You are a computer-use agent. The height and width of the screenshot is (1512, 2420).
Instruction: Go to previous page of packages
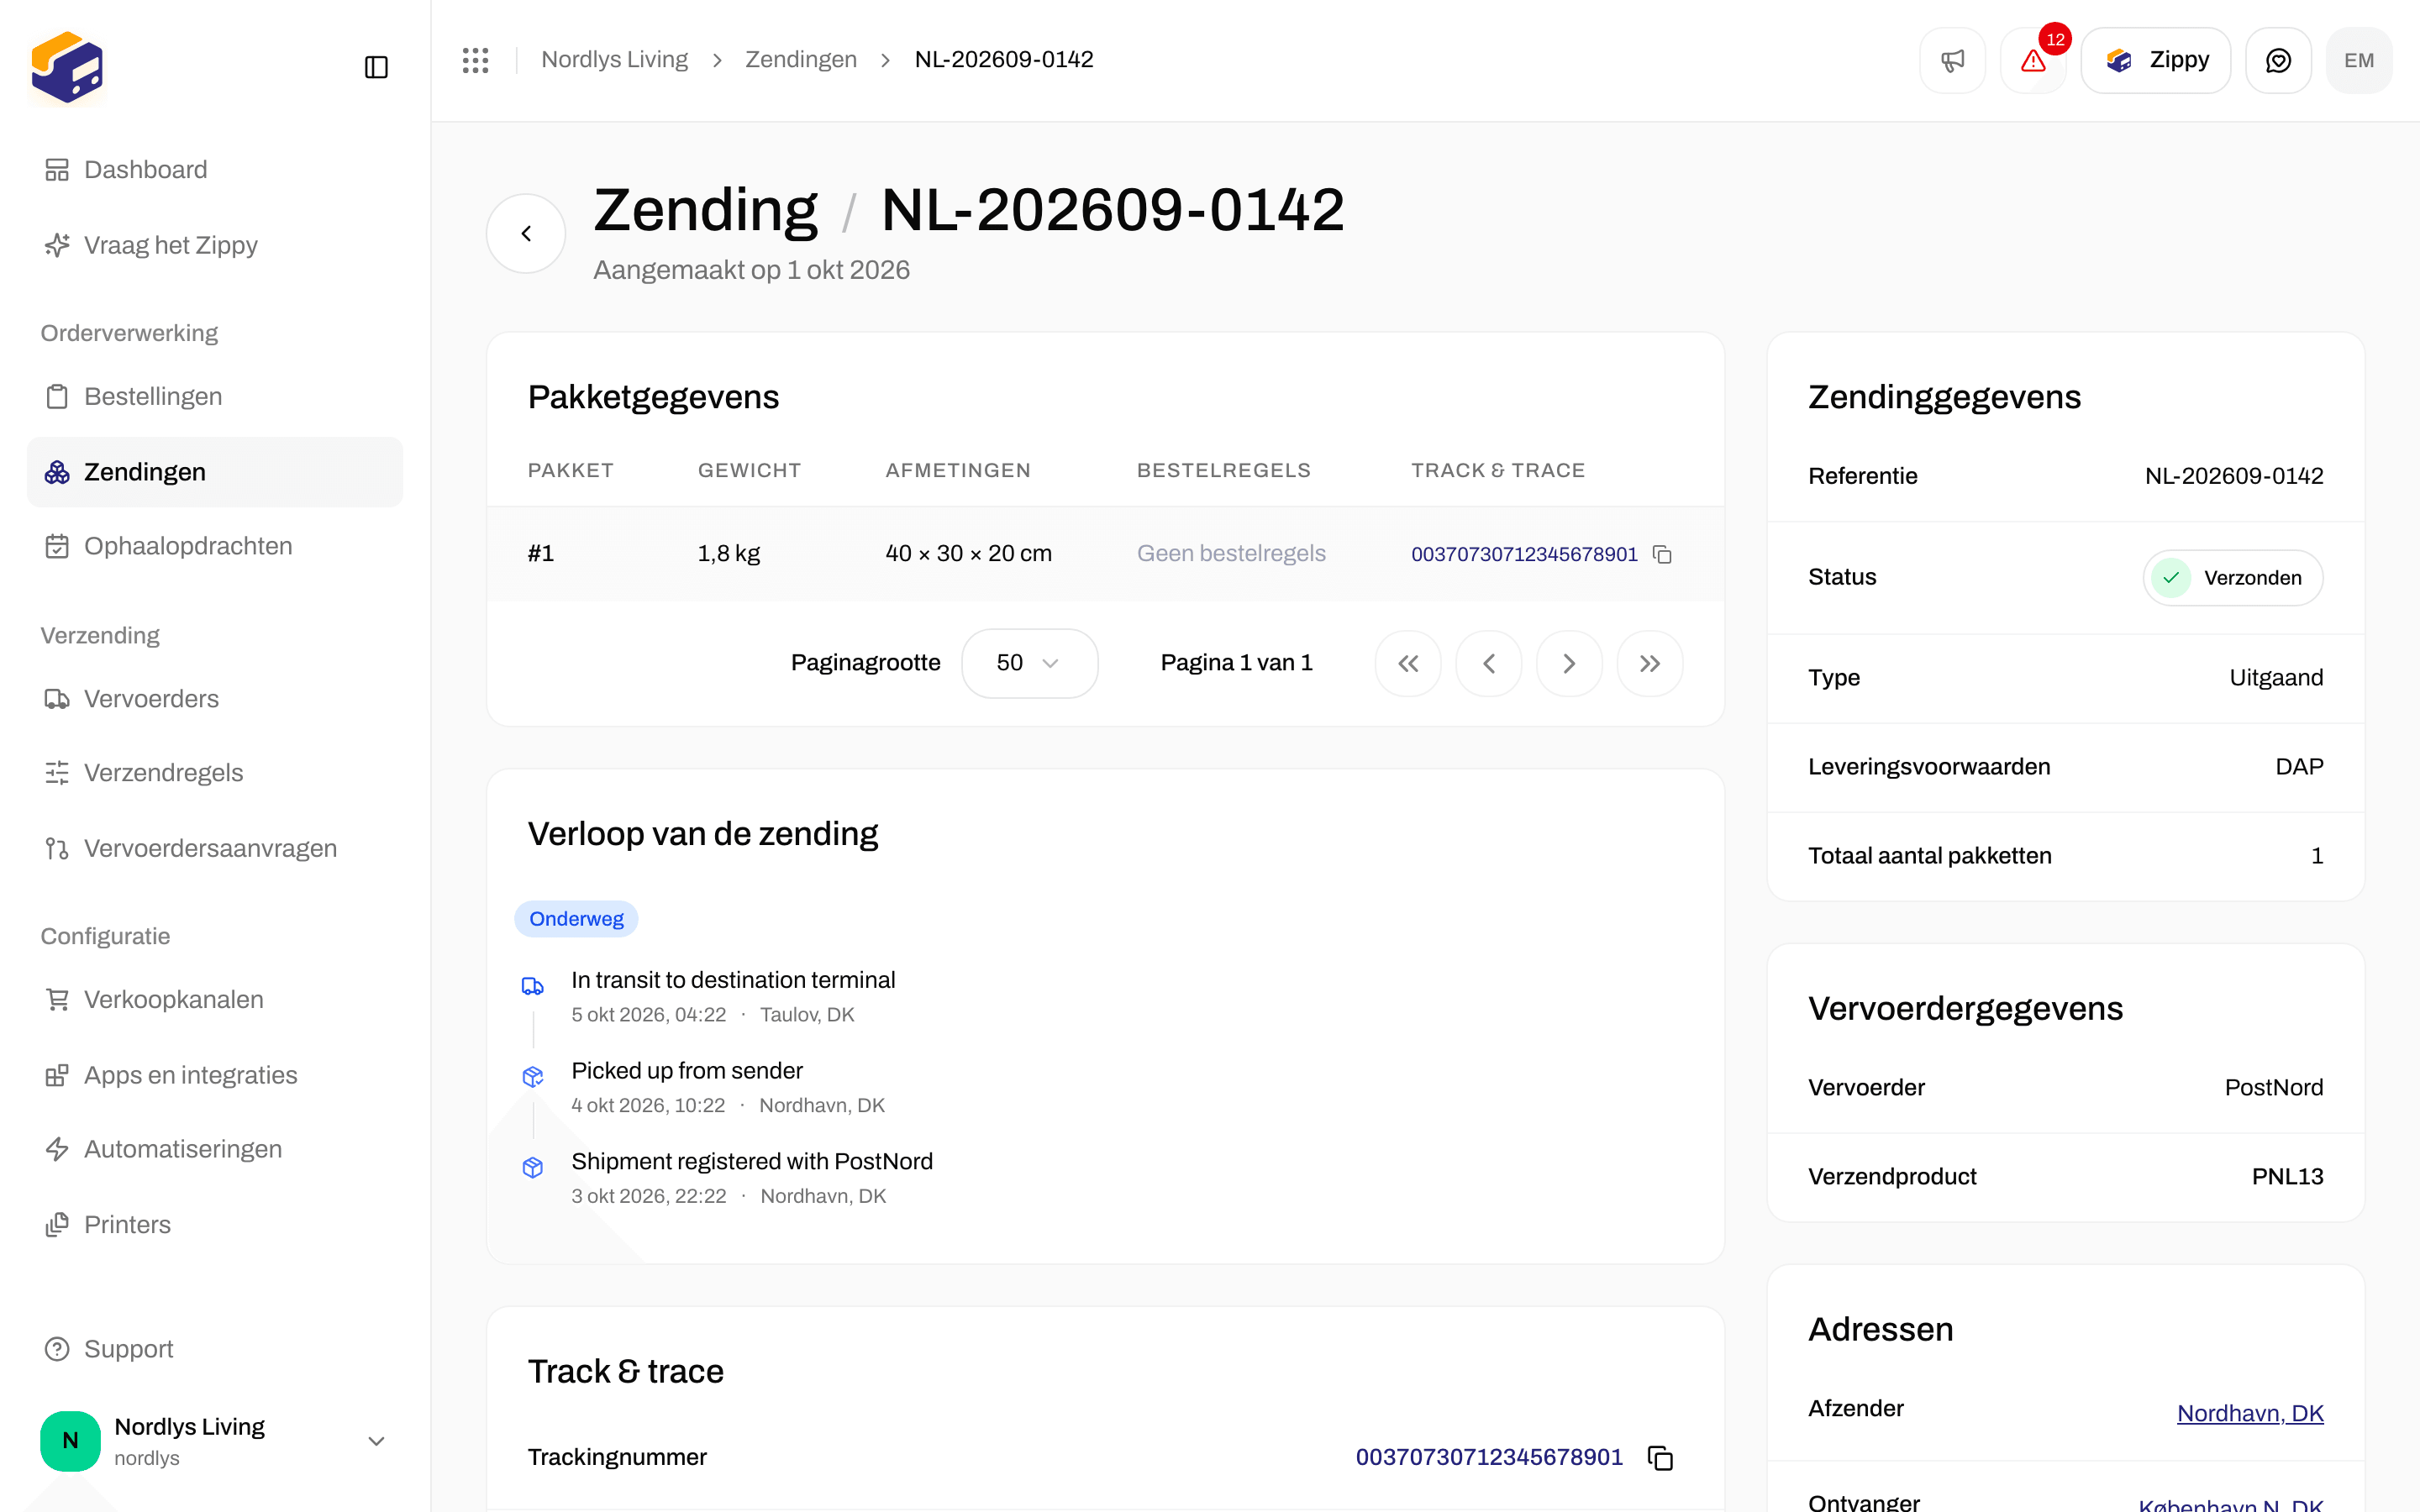[x=1489, y=663]
